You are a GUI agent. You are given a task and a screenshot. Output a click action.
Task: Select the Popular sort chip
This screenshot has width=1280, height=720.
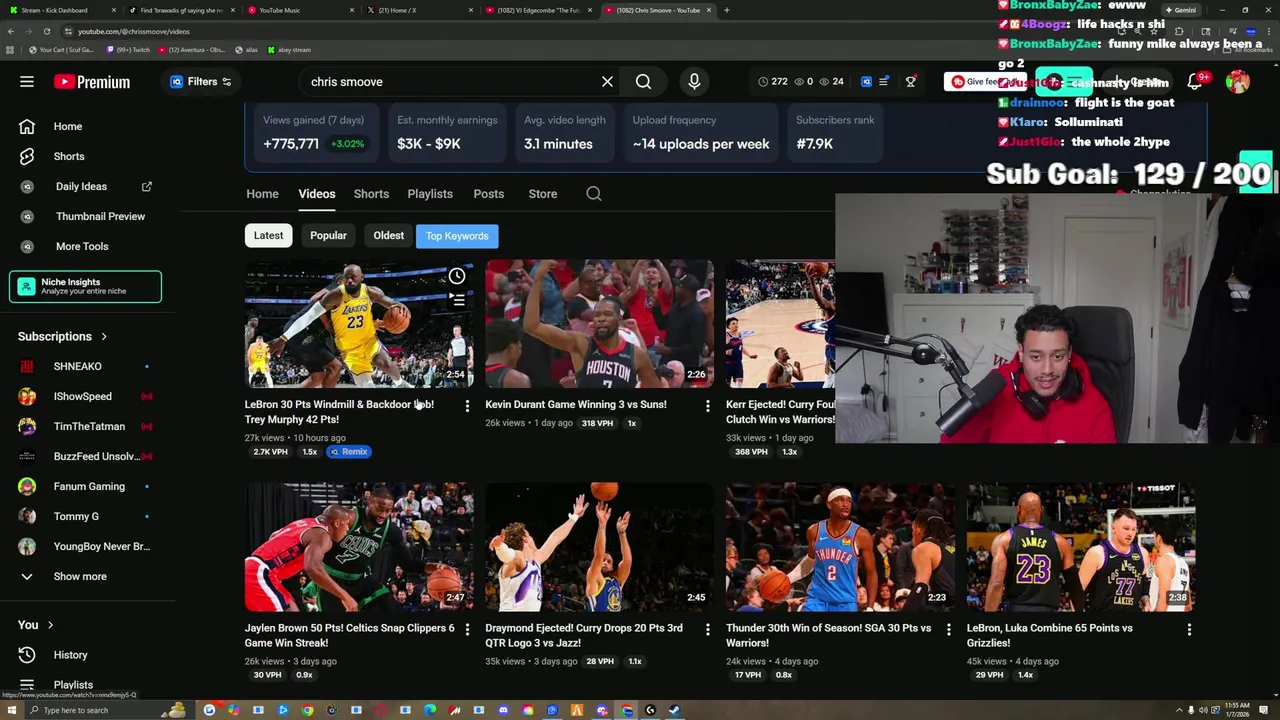(x=328, y=236)
